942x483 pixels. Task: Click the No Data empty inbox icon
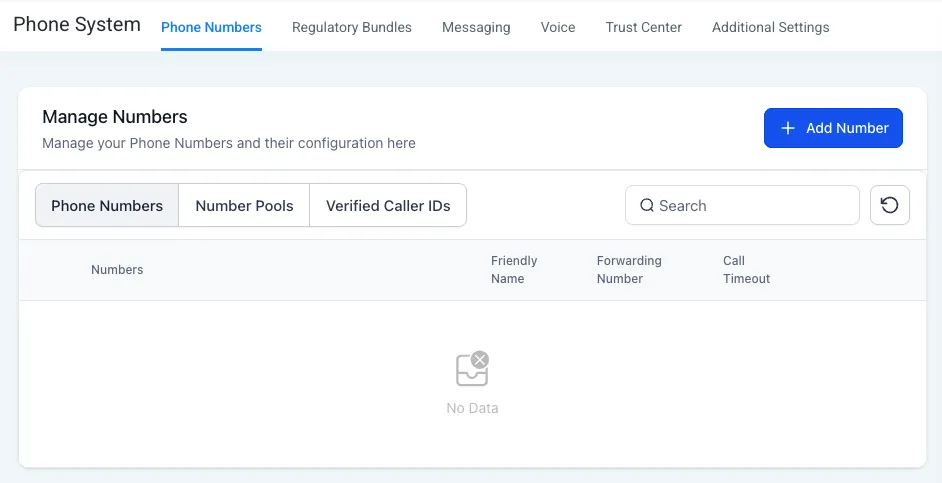(472, 370)
